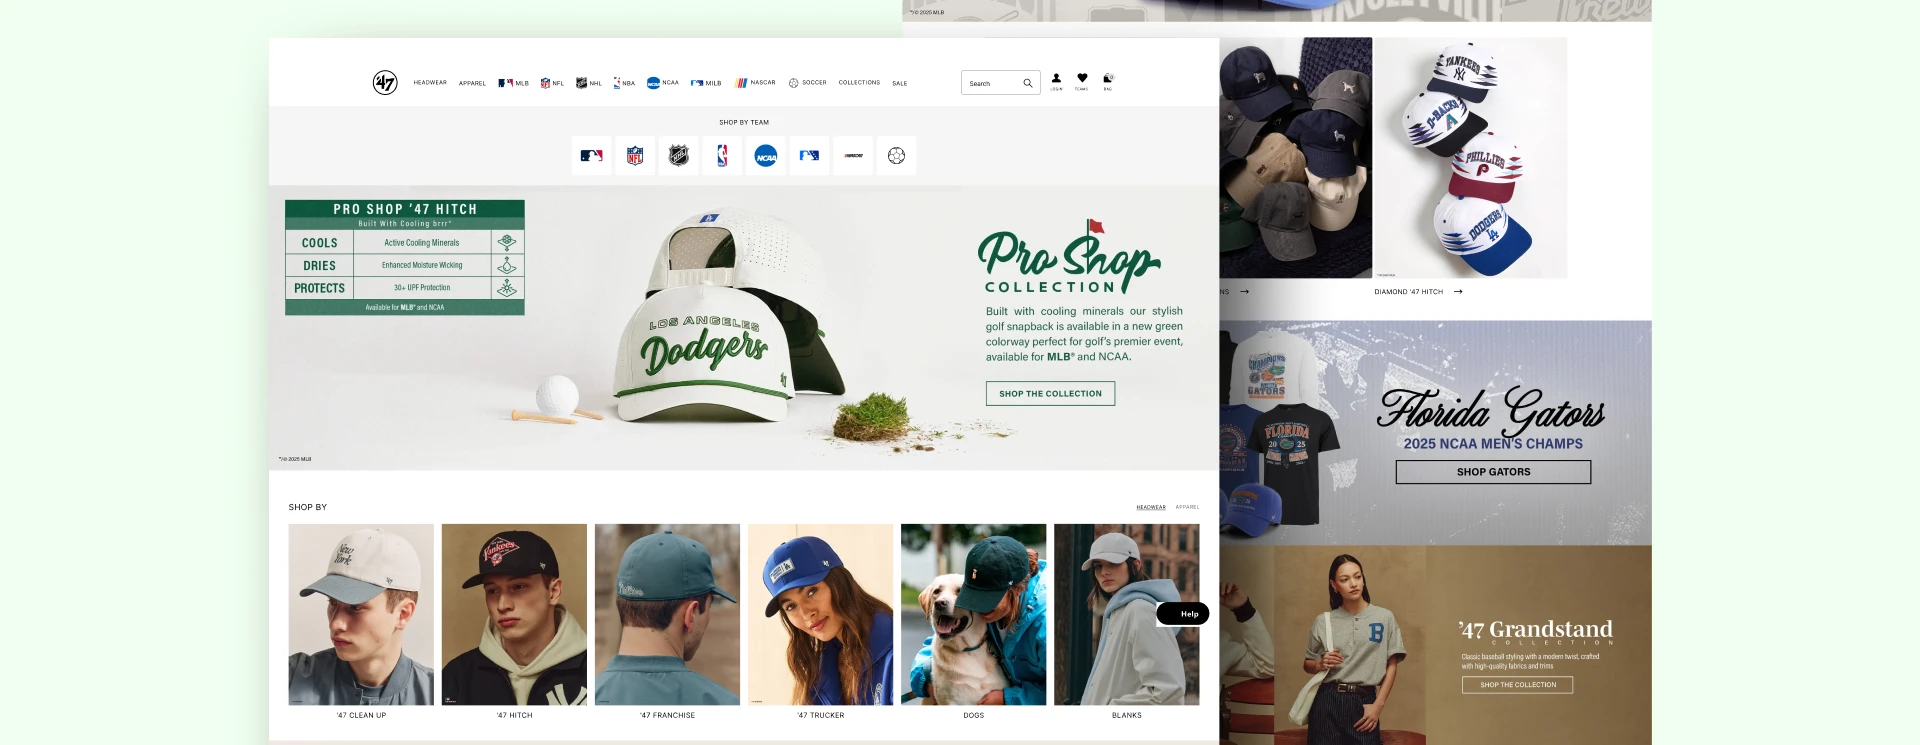The image size is (1920, 745).
Task: Open the '47 HITCH Yankees cap thumbnail
Action: (x=514, y=615)
